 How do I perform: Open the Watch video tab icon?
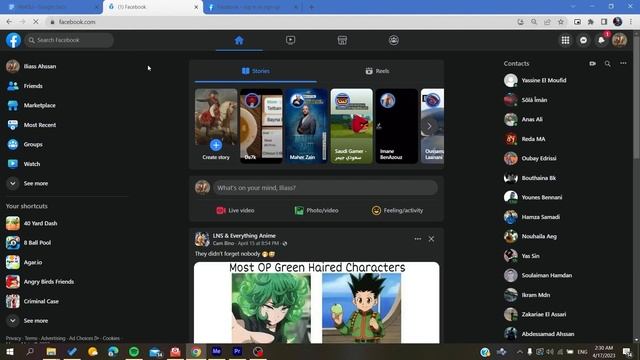point(291,40)
